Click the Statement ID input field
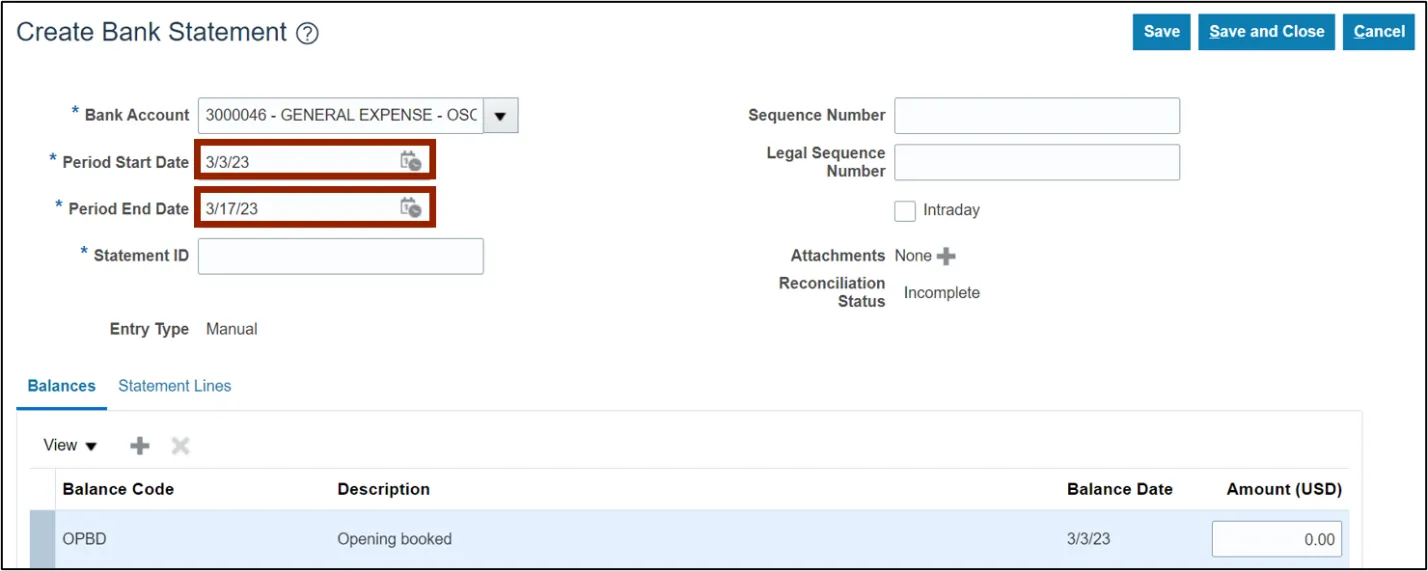 click(x=340, y=256)
